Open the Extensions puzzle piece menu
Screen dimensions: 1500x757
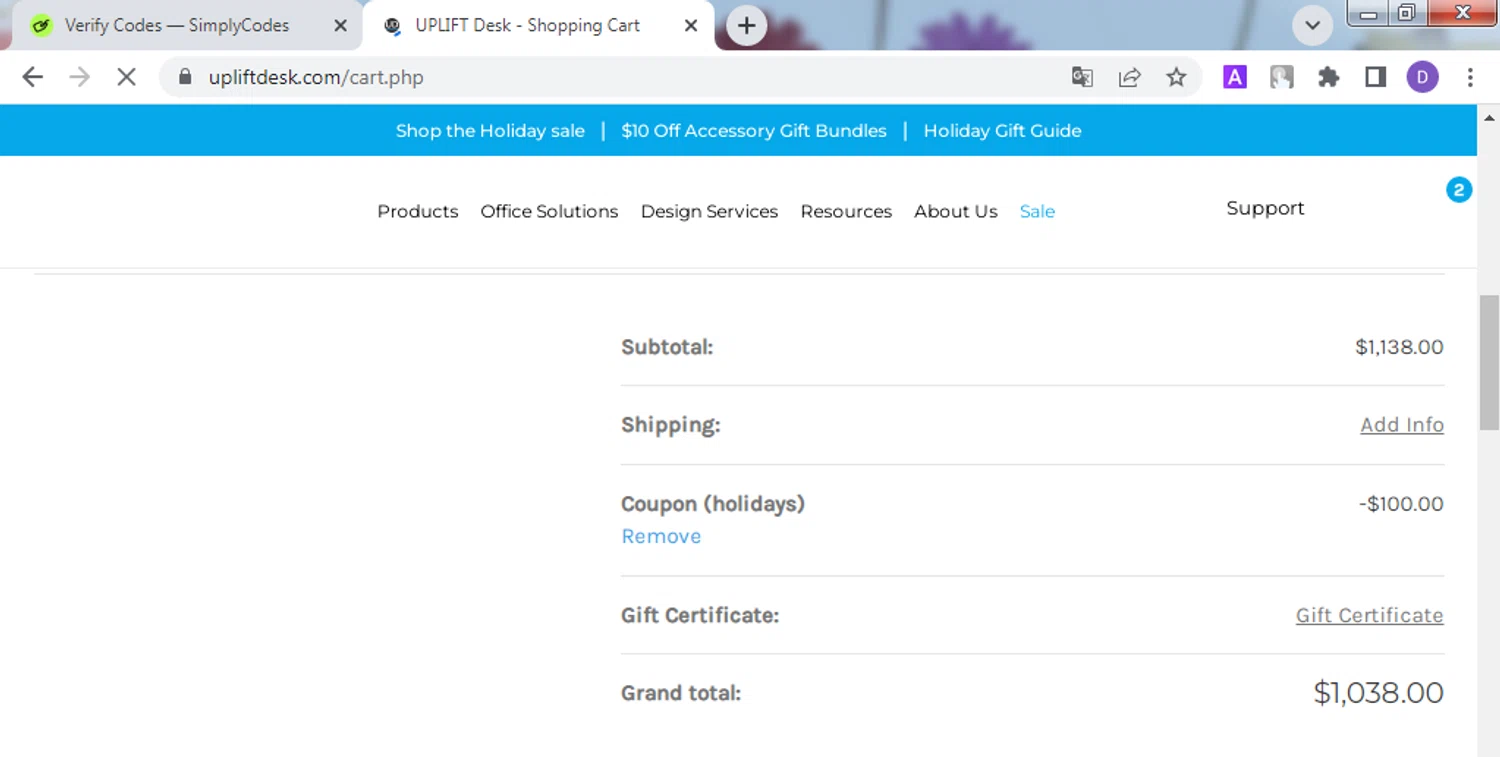click(1329, 77)
